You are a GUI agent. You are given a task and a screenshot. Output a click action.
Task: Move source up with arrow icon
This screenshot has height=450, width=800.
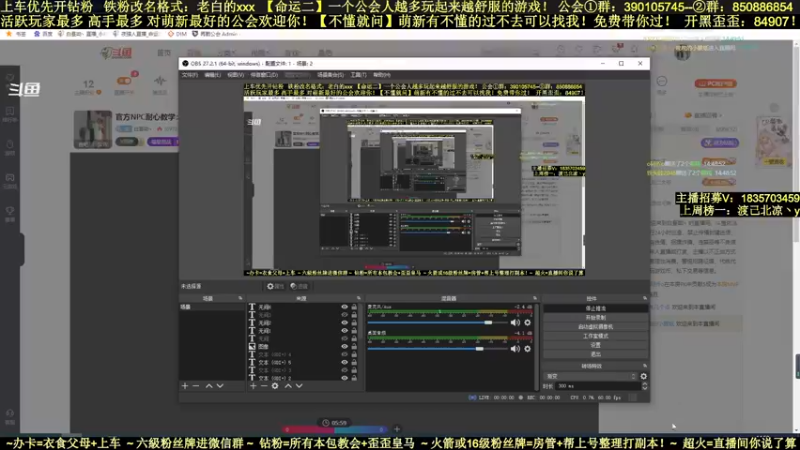(288, 386)
